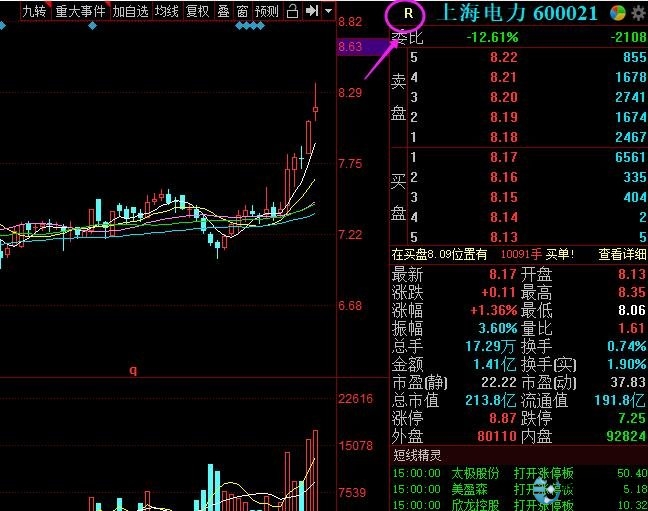Image resolution: width=648 pixels, height=511 pixels.
Task: Click 外盘 value 80110
Action: [497, 436]
